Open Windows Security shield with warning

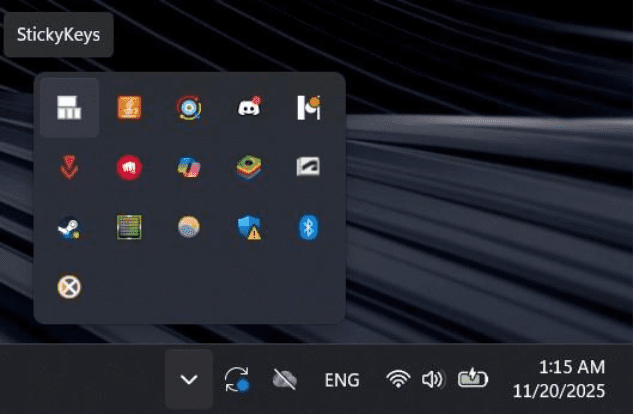(x=249, y=227)
